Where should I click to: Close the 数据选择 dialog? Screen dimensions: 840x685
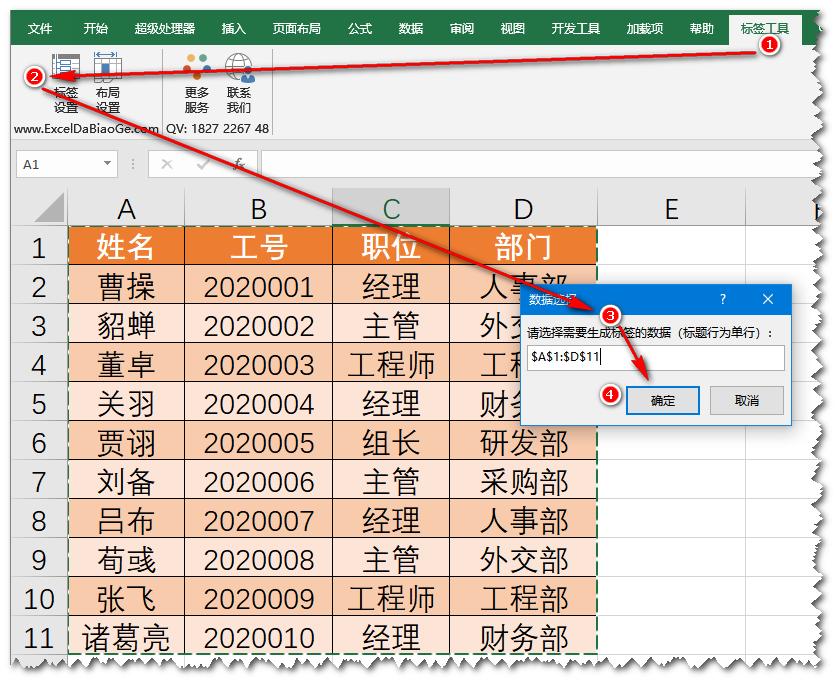[x=768, y=299]
